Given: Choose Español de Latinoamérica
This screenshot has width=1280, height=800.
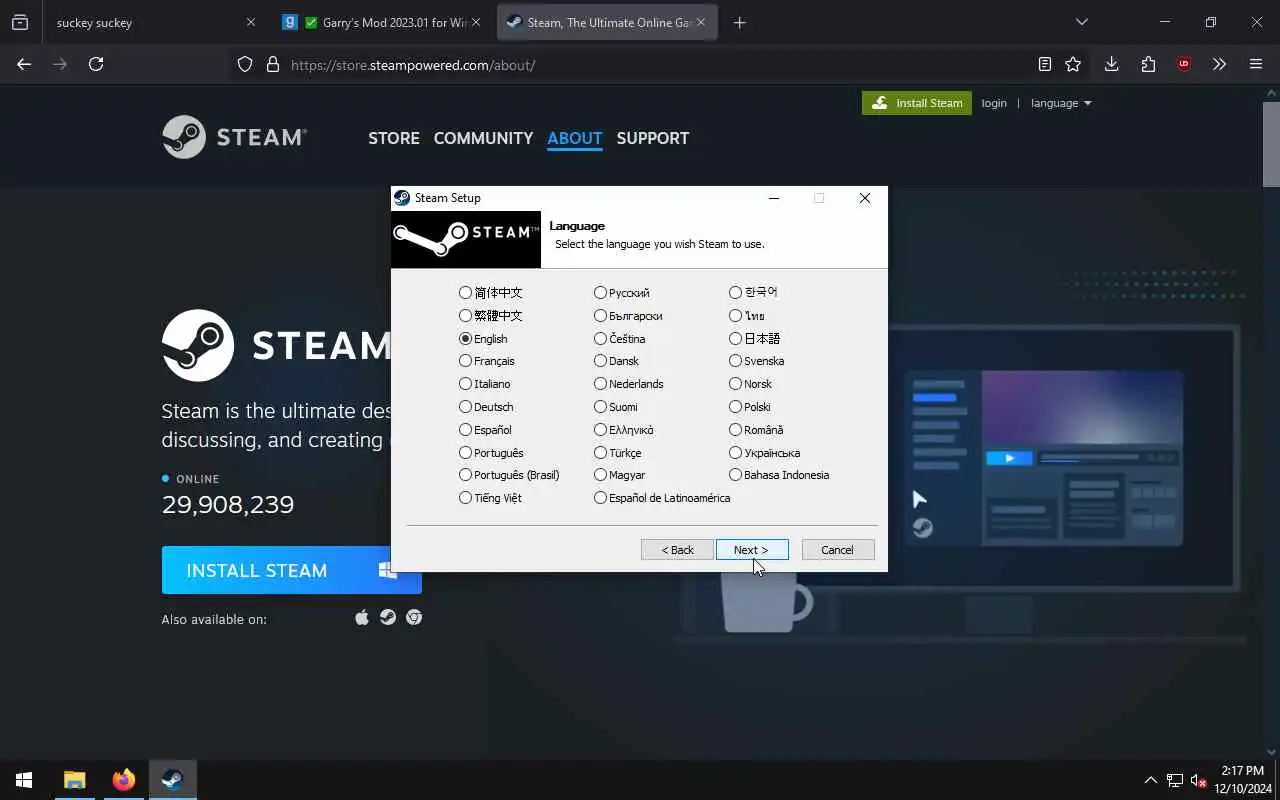Looking at the screenshot, I should [x=662, y=498].
